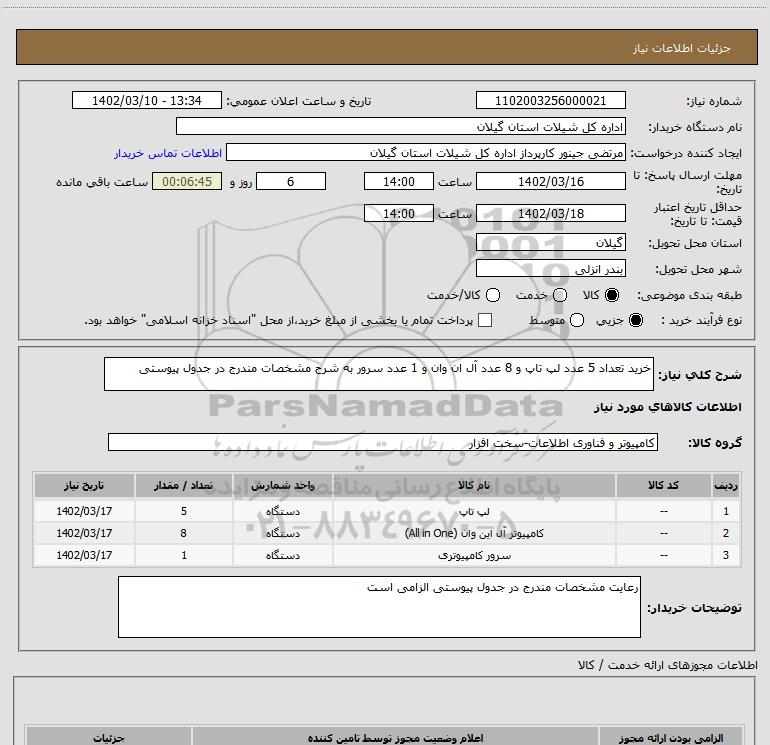Click the جزئیات اطلاعات نیاز page header

(681, 48)
